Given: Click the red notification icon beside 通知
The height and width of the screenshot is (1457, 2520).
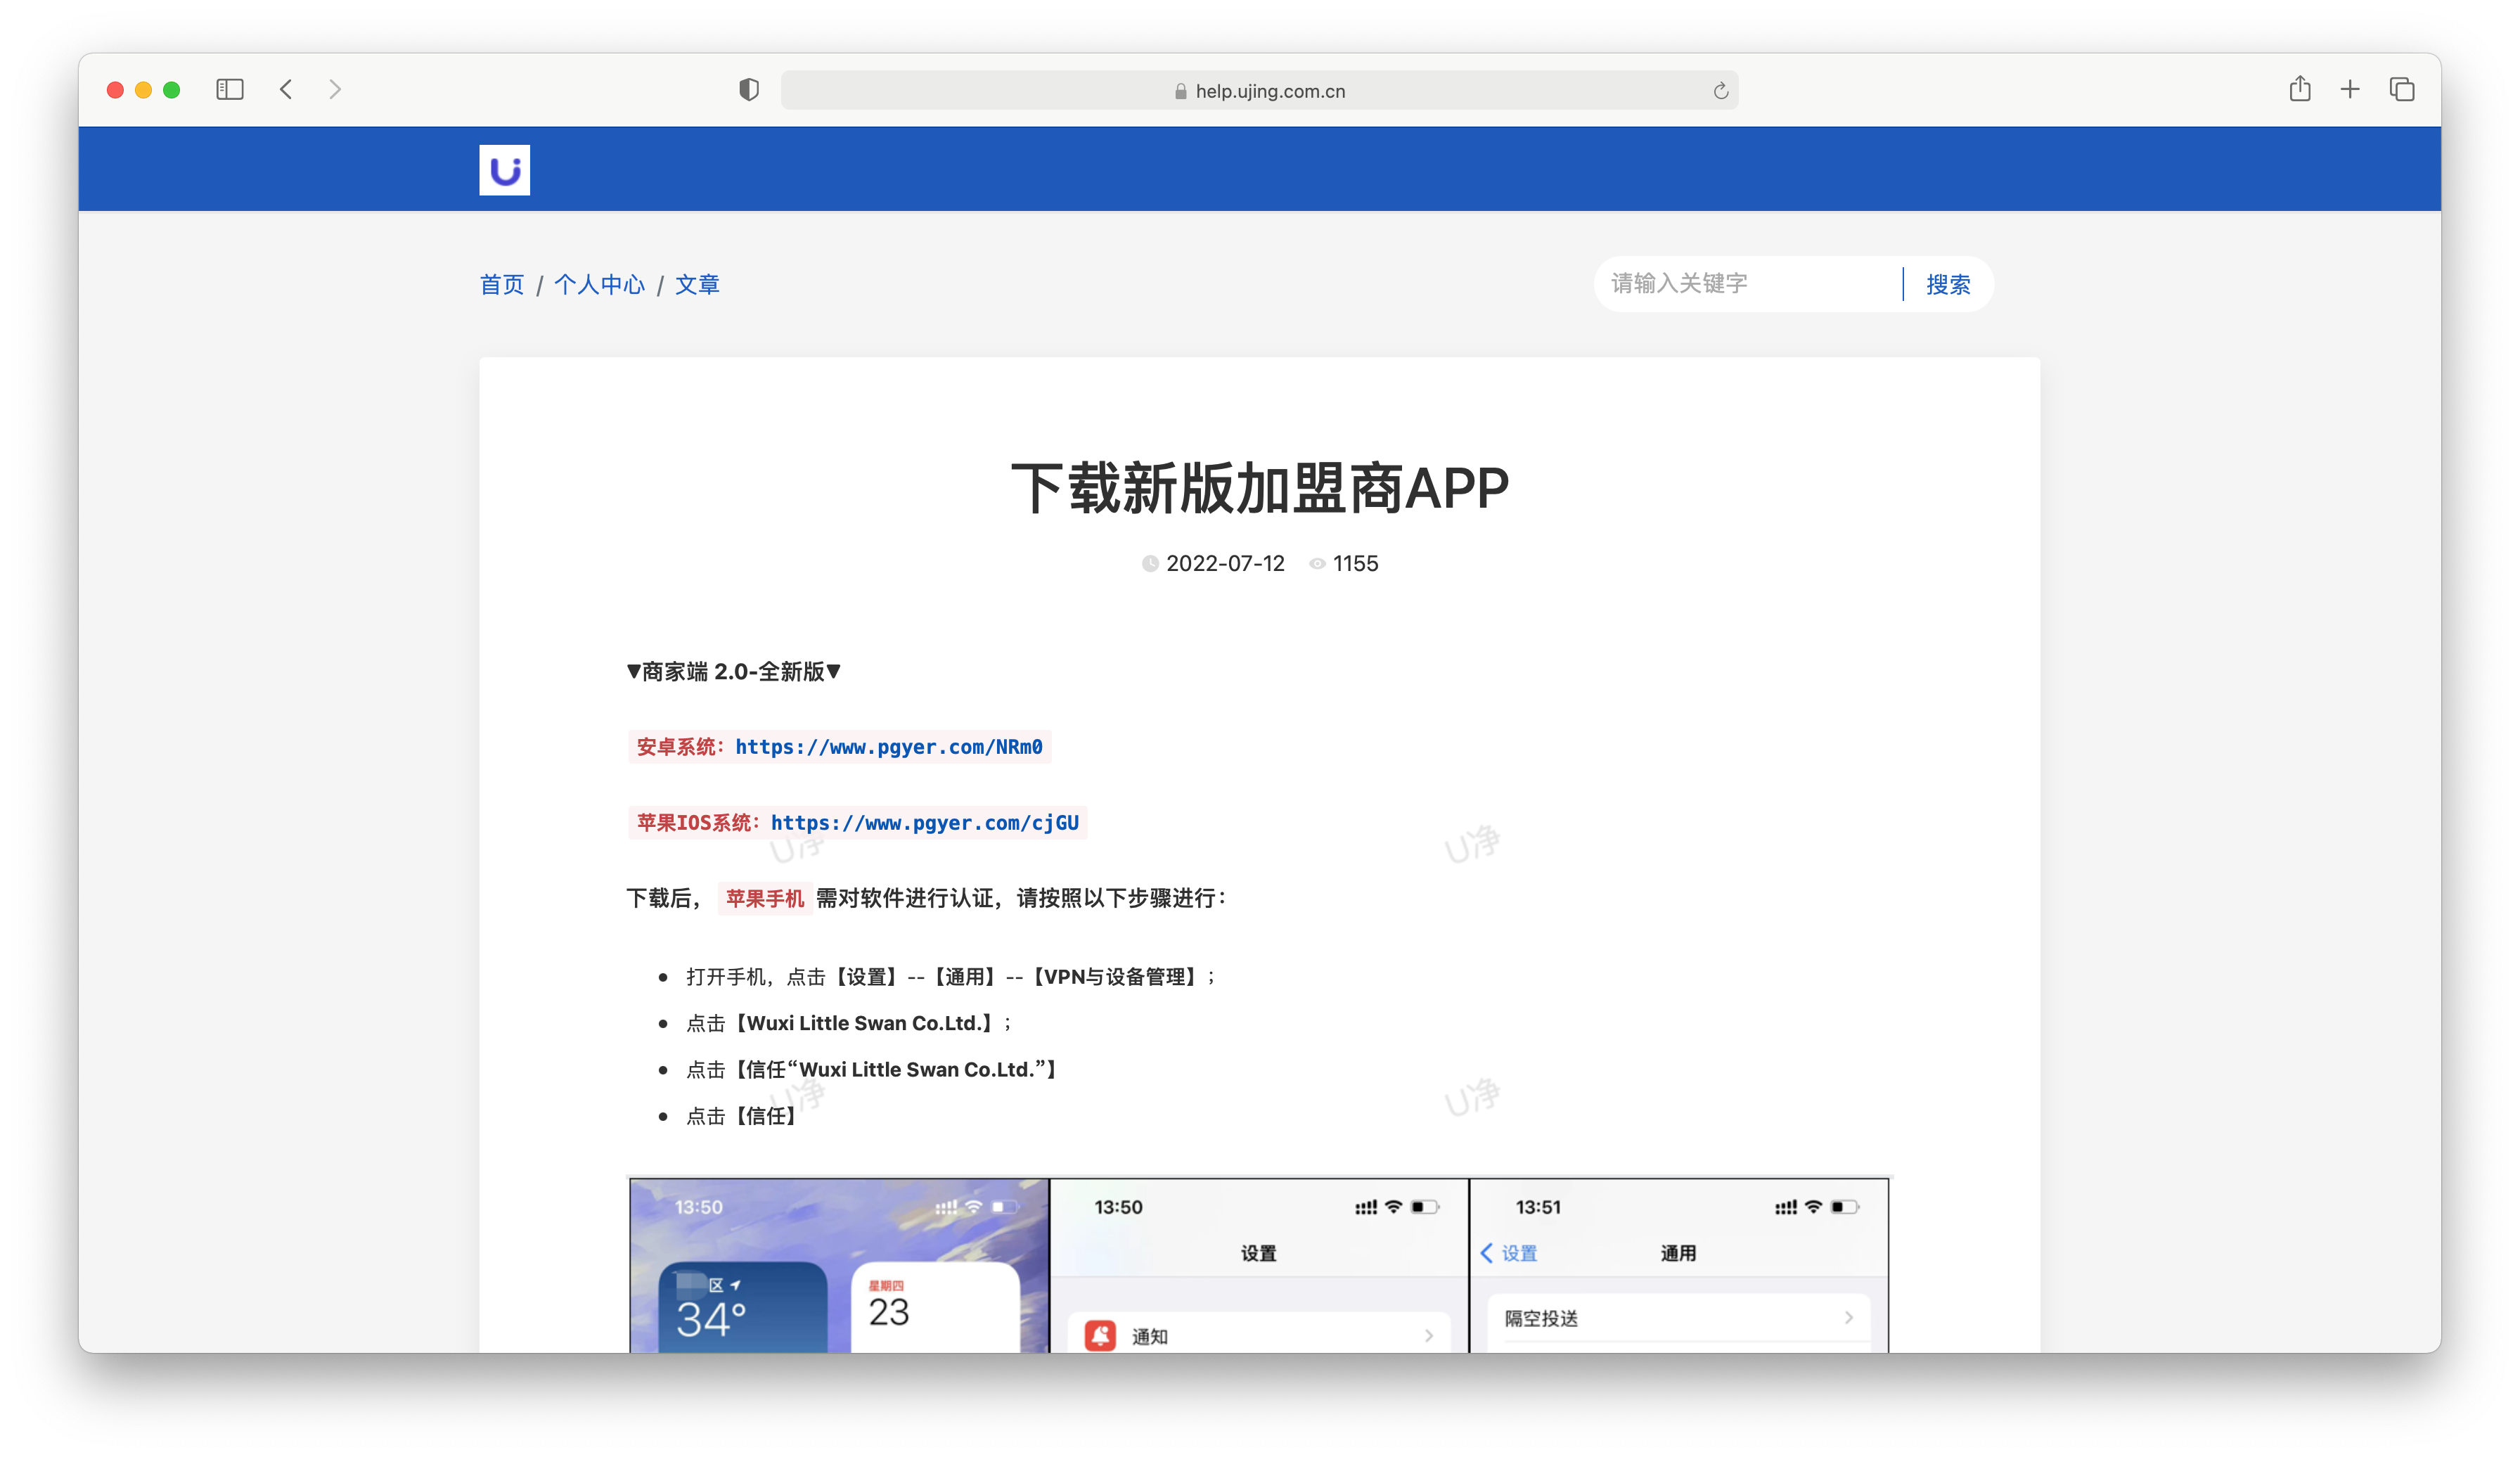Looking at the screenshot, I should coord(1100,1336).
